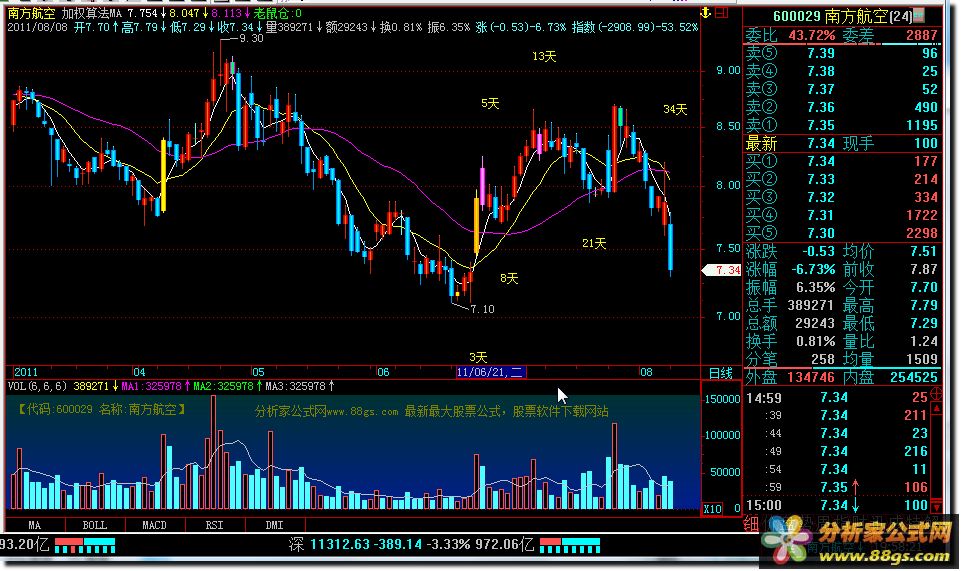Click the 21天 cycle label
Viewport: 961px width, 571px height.
[x=594, y=243]
